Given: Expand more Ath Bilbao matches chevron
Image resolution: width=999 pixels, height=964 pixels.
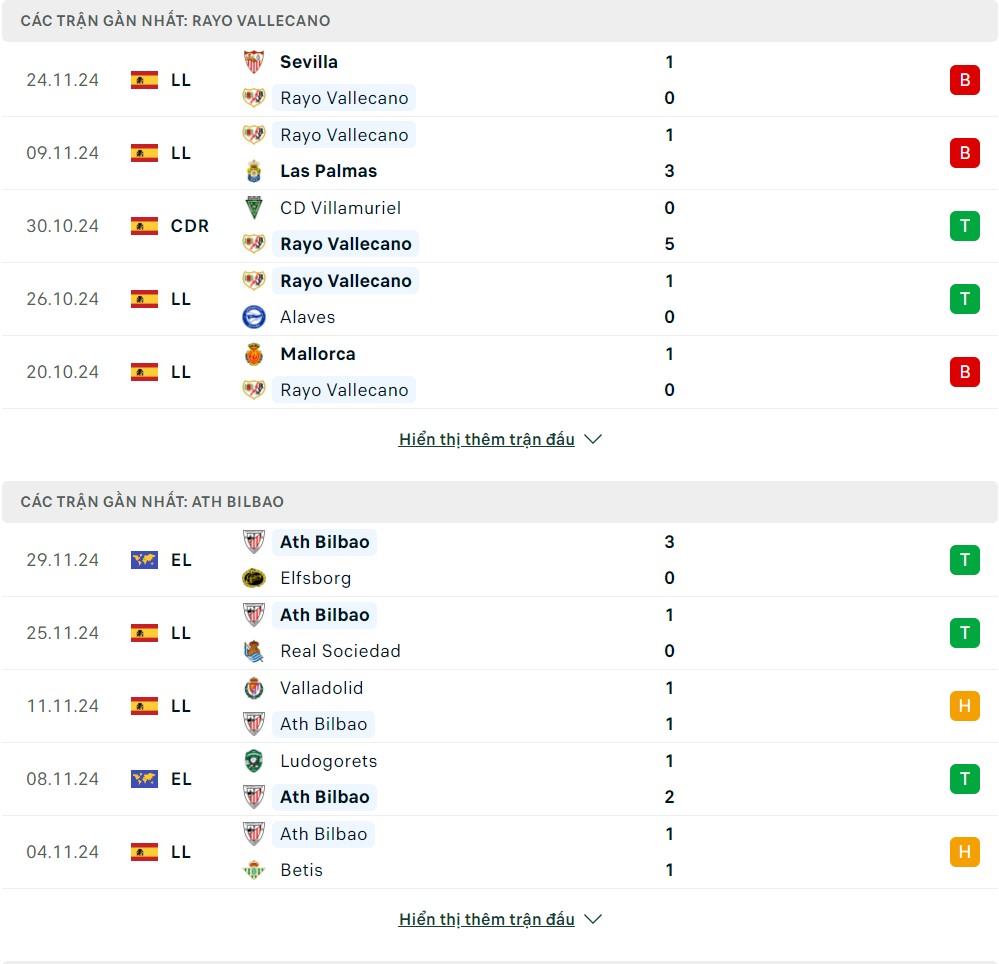Looking at the screenshot, I should (x=593, y=919).
